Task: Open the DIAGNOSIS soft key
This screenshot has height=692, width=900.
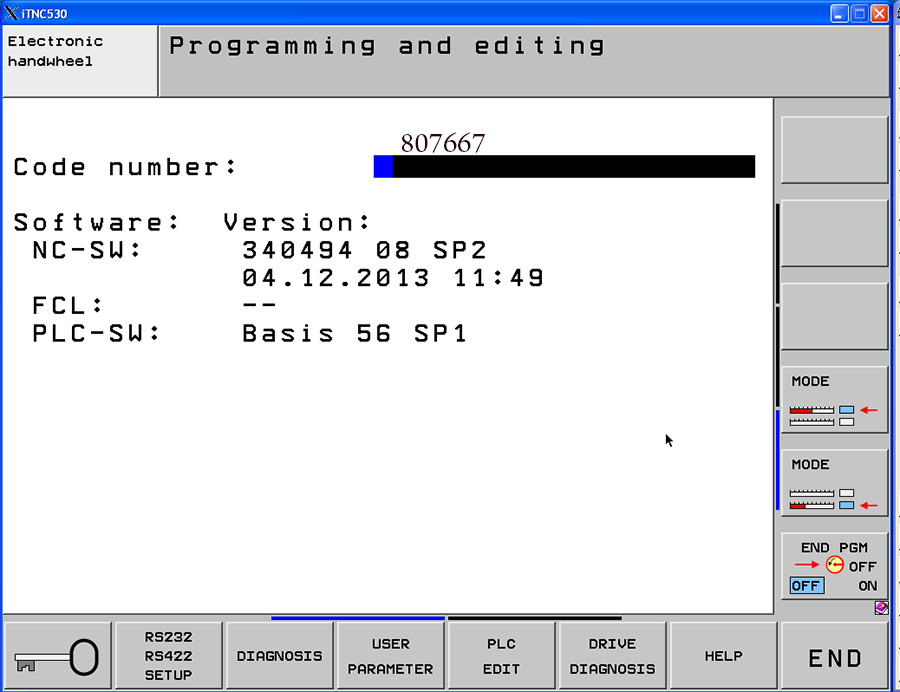Action: point(279,656)
